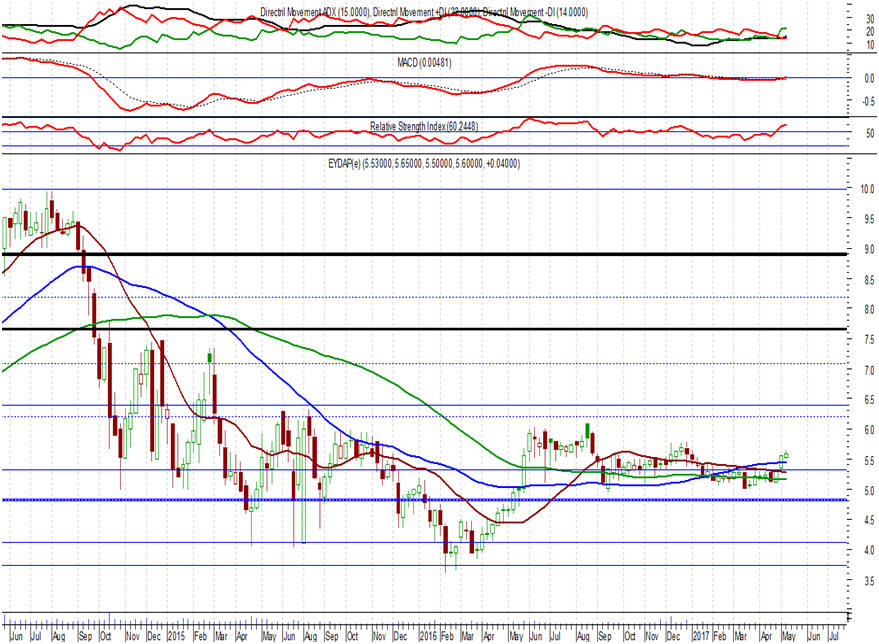Click the 30 label on ADX axis
Viewport: 879px width, 644px height.
[870, 20]
